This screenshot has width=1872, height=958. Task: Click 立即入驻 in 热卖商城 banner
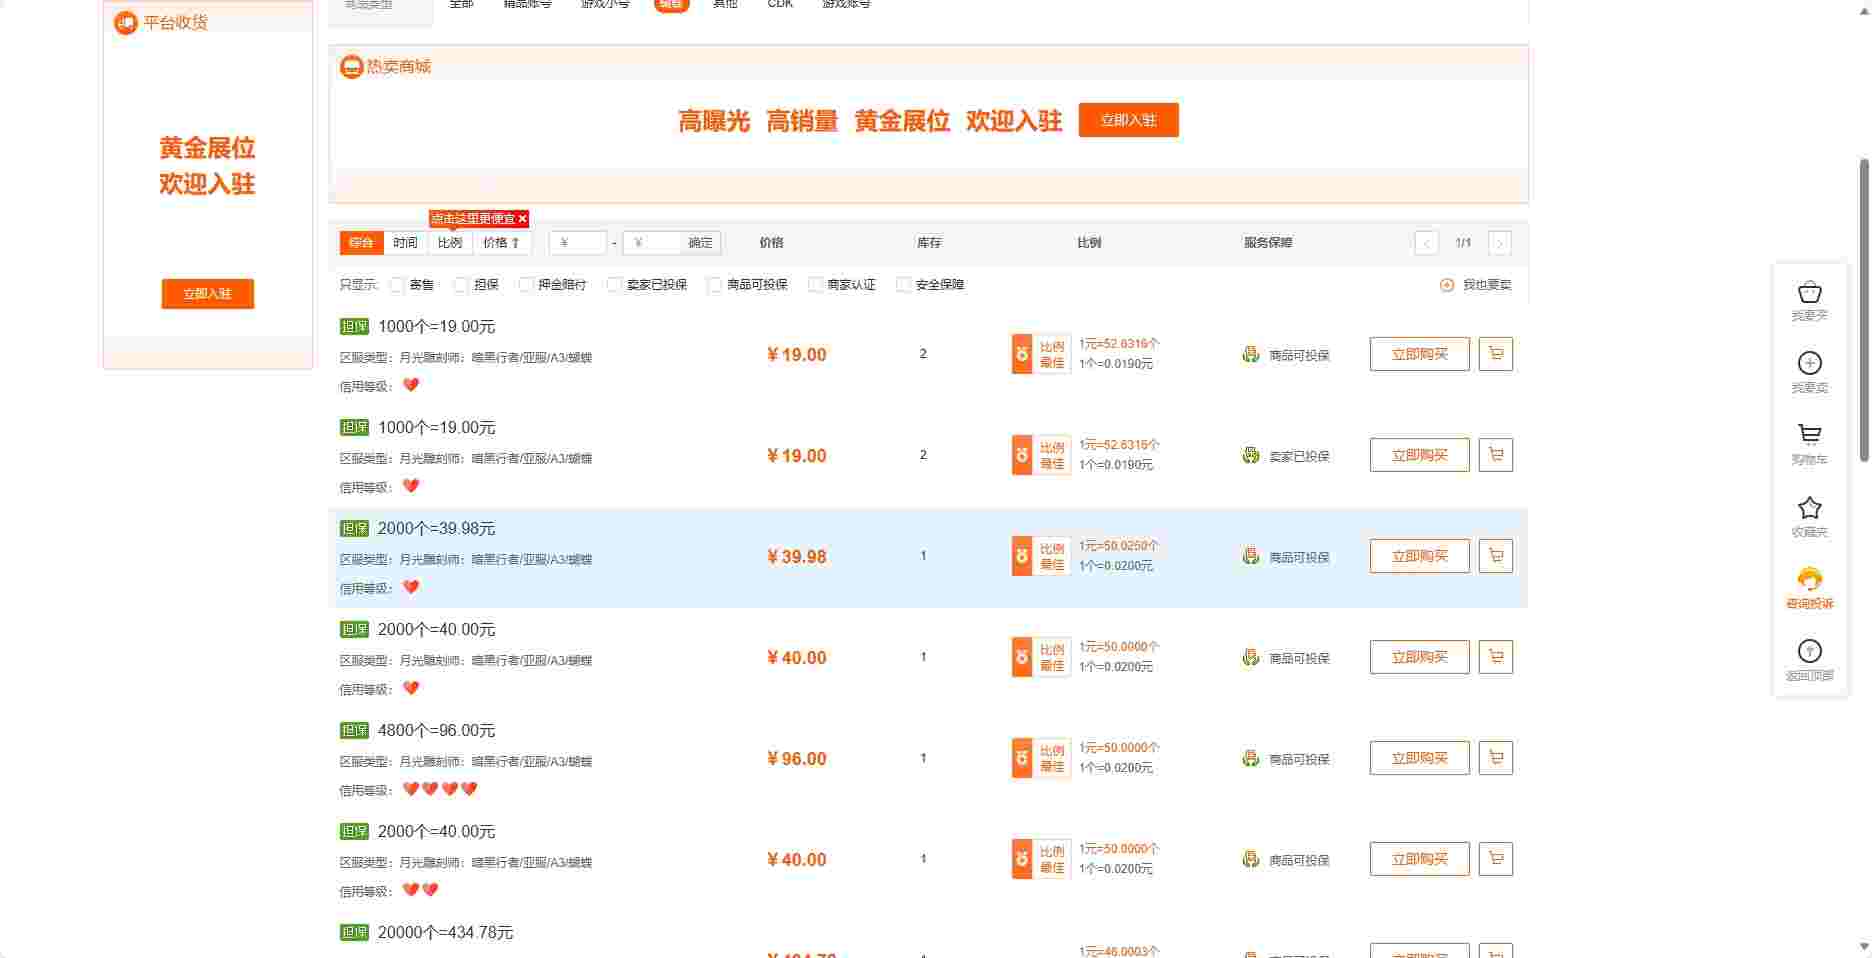pyautogui.click(x=1128, y=120)
